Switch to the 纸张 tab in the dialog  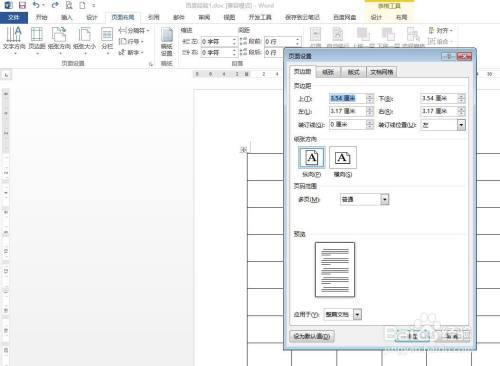pos(328,72)
